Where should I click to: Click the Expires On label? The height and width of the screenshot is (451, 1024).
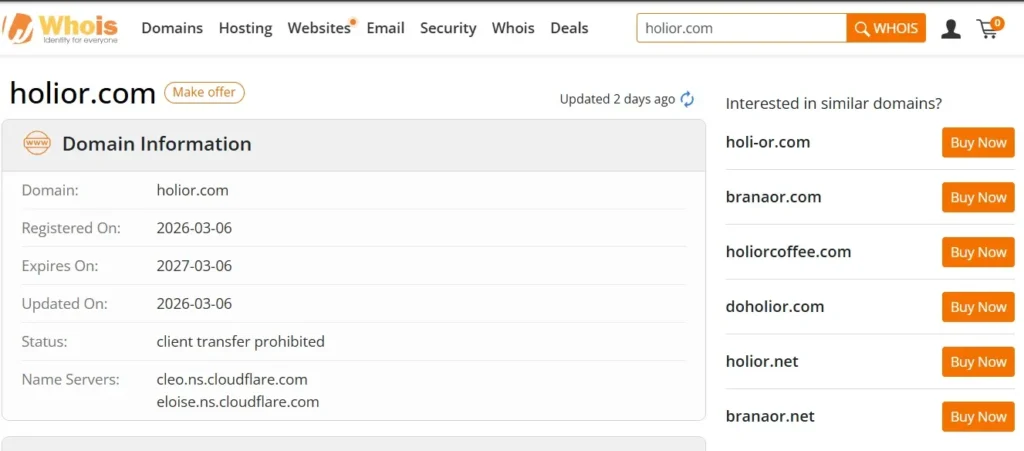tap(59, 266)
